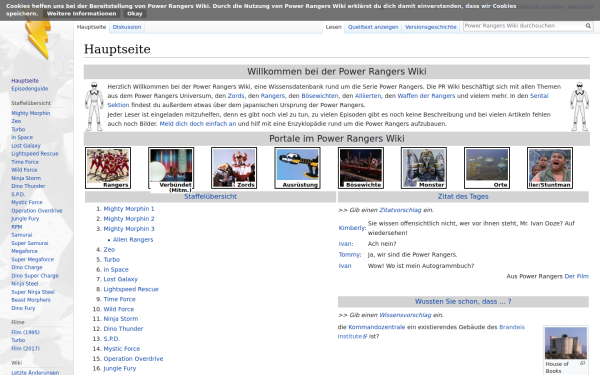Open the Der Film link
The image size is (600, 375).
pyautogui.click(x=577, y=276)
